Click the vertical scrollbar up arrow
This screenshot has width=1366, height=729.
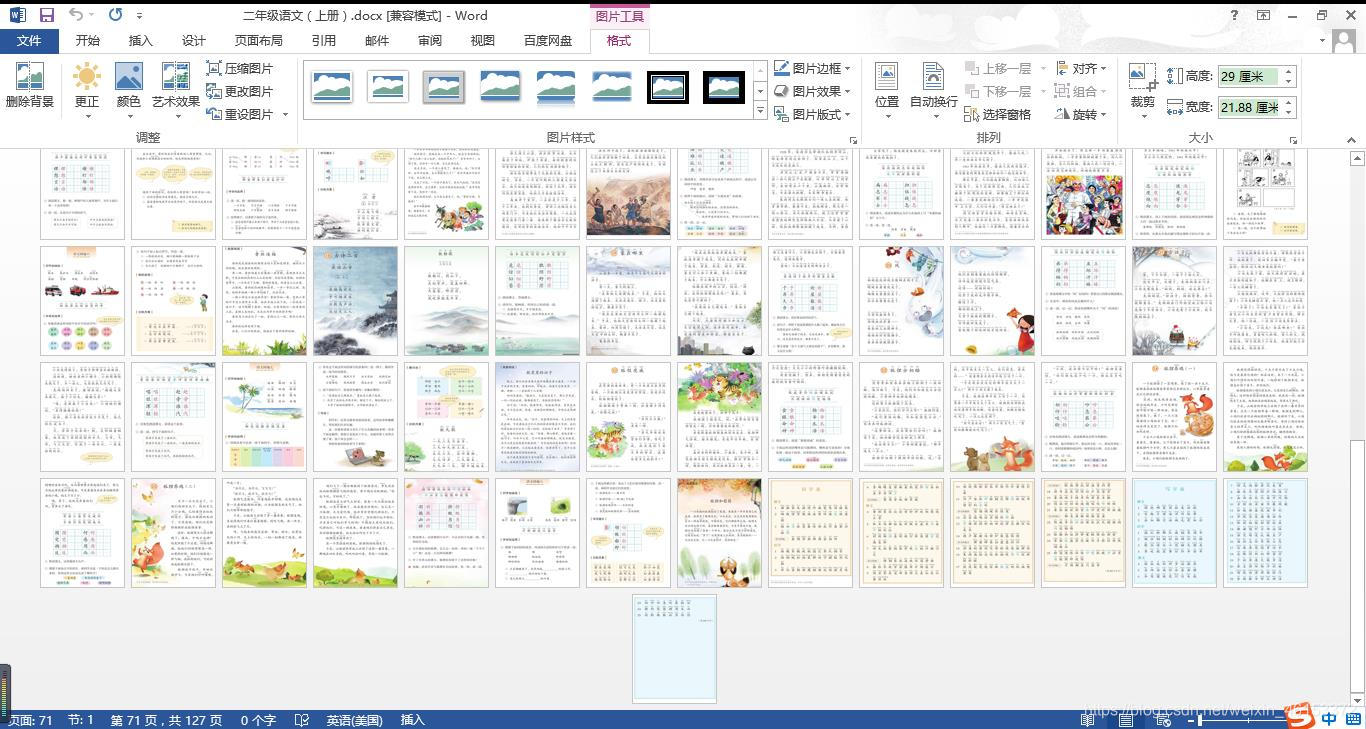[1357, 158]
